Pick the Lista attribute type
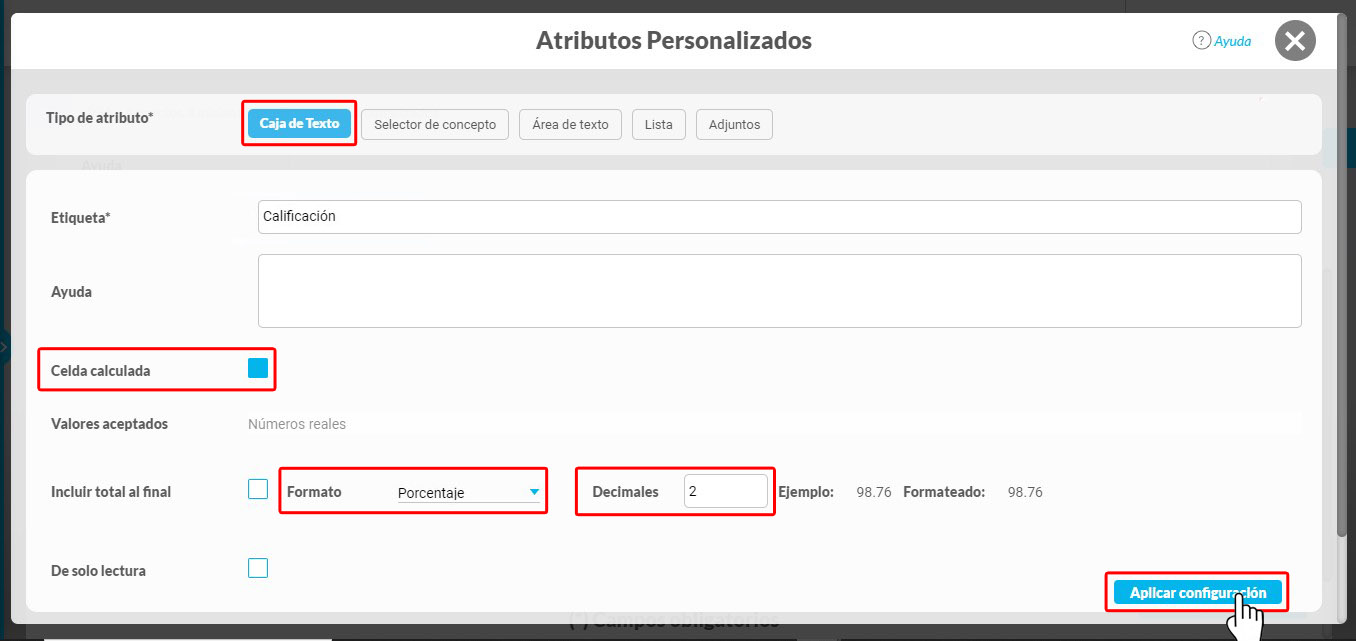 (x=658, y=125)
